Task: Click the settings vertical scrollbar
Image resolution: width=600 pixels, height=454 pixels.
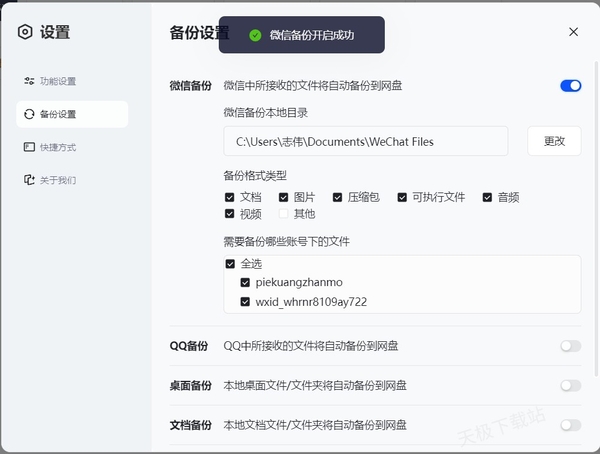Action: [596, 218]
